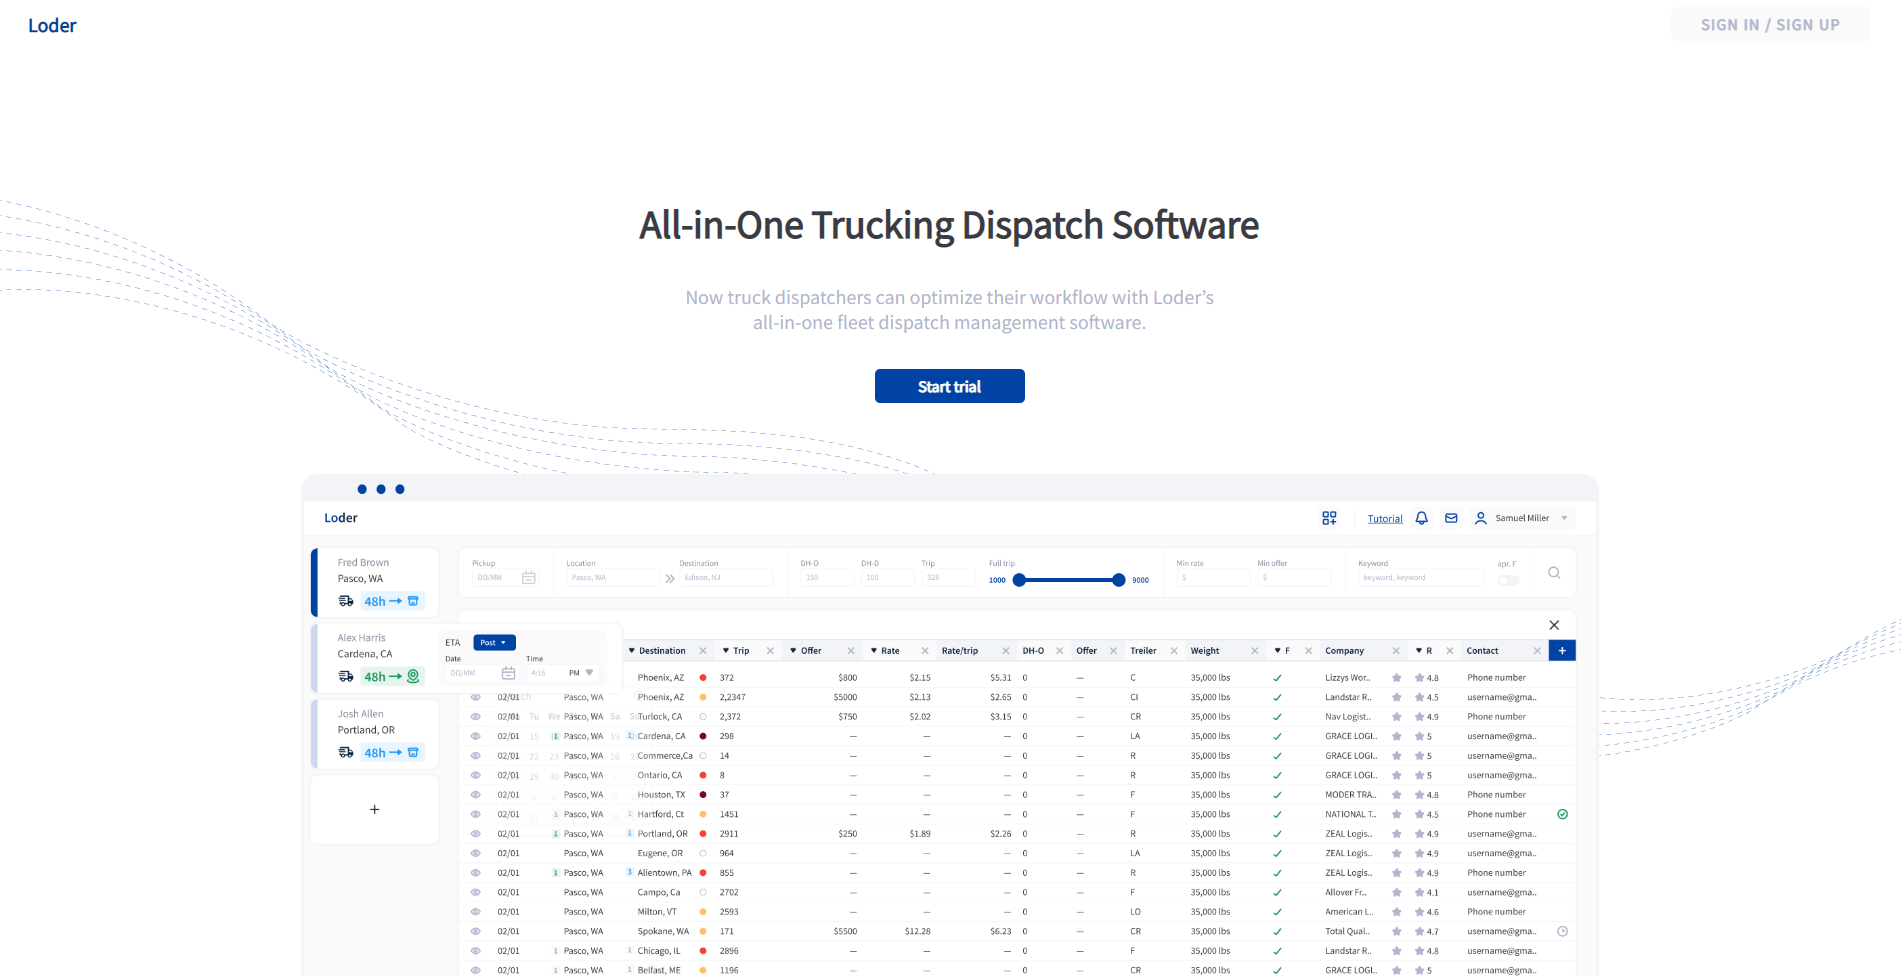Remove the Trip column with its X
The image size is (1901, 976).
[770, 651]
